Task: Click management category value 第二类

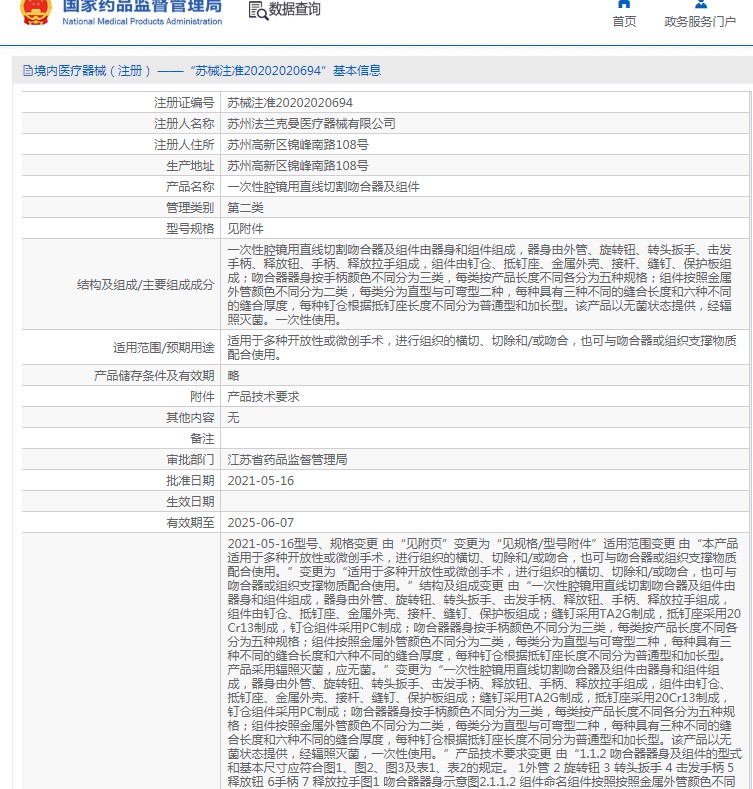Action: [246, 208]
